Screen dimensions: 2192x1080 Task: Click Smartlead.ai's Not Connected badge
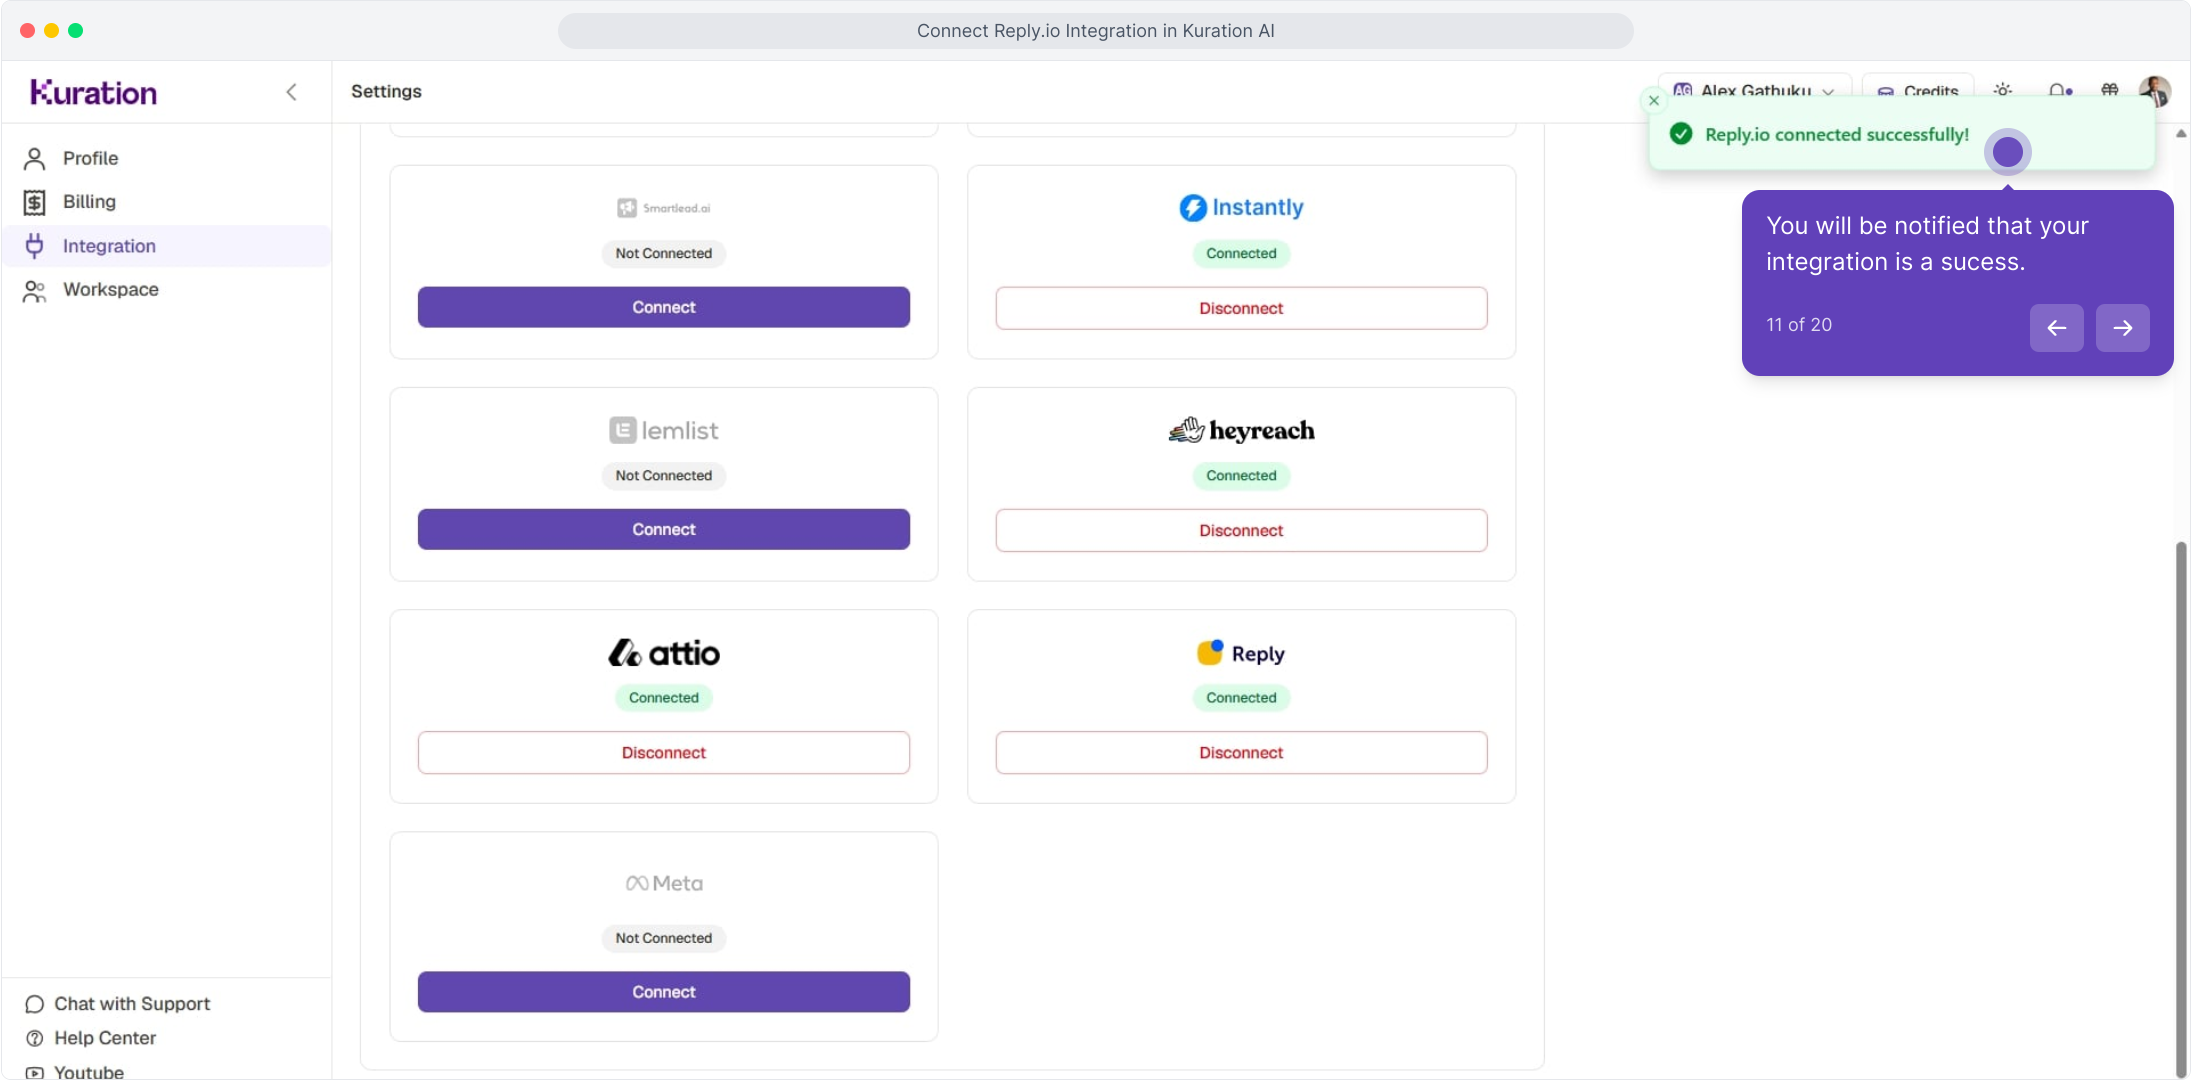click(664, 253)
